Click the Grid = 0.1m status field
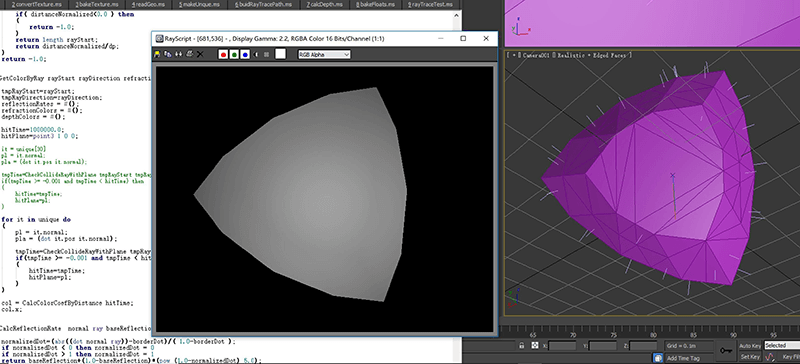Viewport: 800px width, 364px height. 688,346
